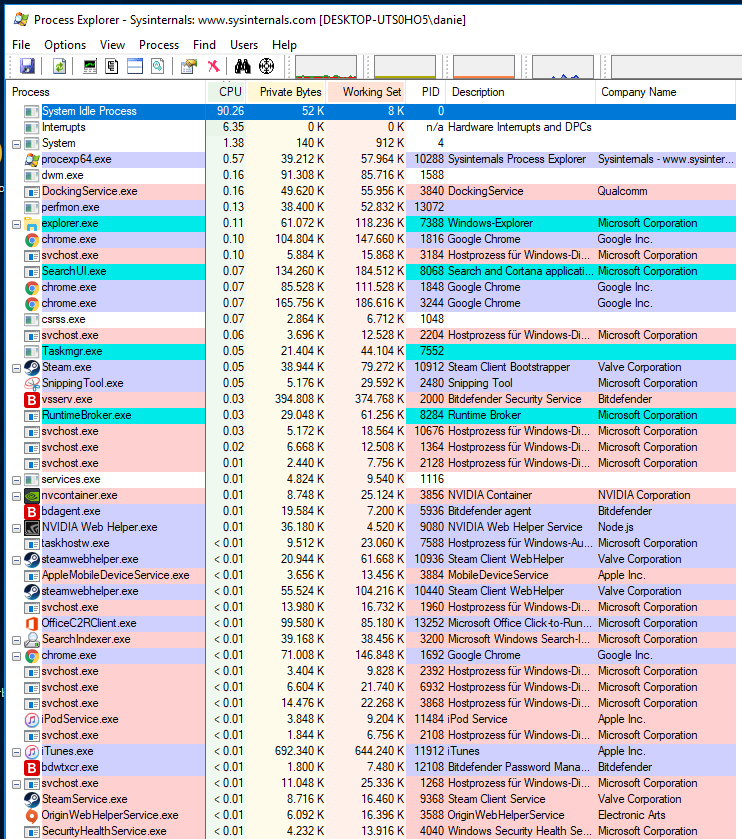The width and height of the screenshot is (742, 839).
Task: Collapse chrome.exe PID 1692 tree node
Action: [x=17, y=656]
